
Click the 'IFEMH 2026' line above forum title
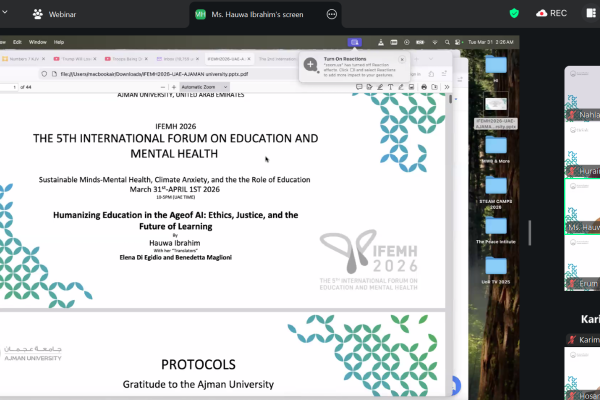(x=176, y=126)
